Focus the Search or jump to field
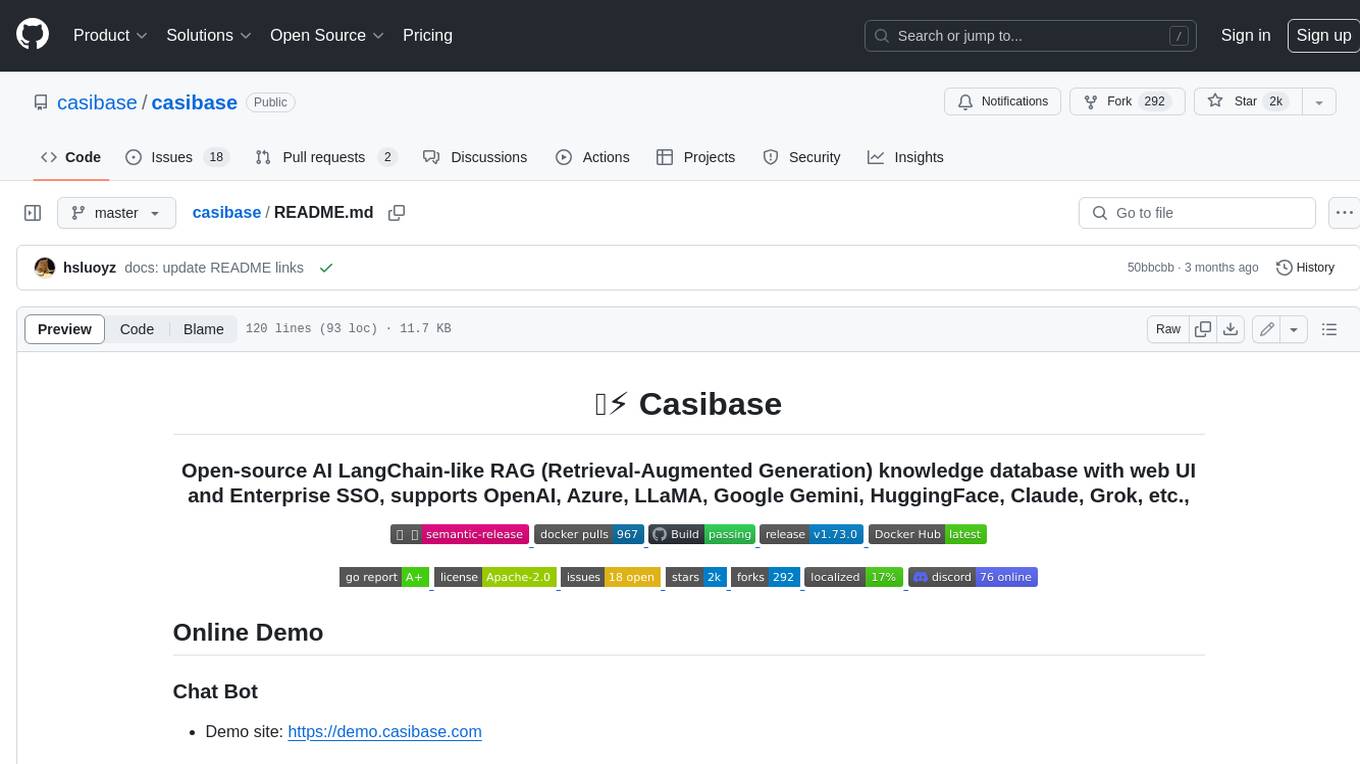This screenshot has height=764, width=1360. tap(1032, 35)
